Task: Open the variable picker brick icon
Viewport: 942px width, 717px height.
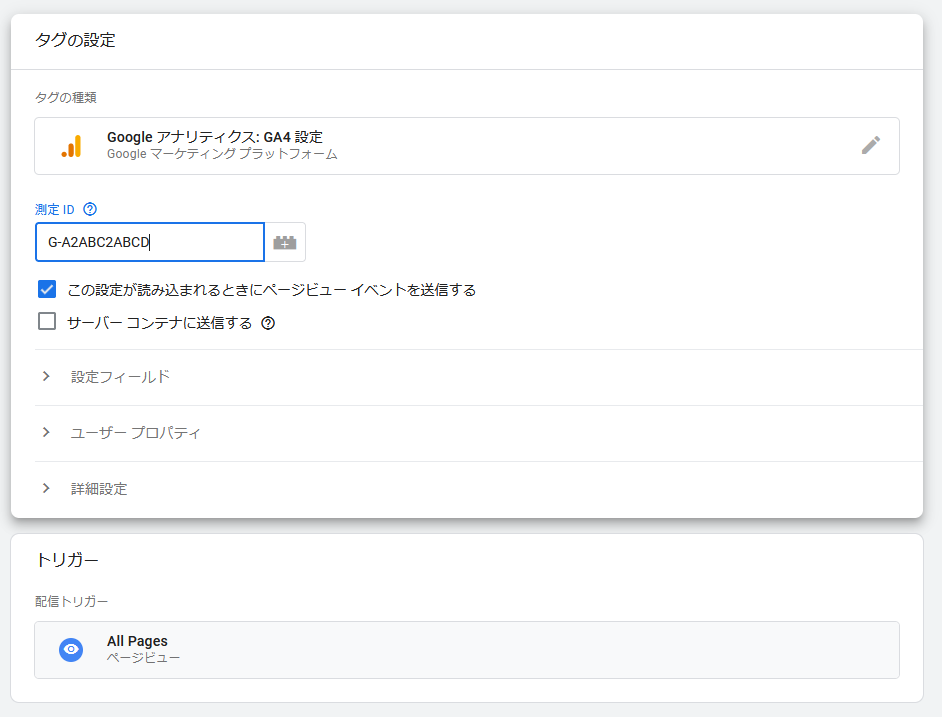Action: coord(285,242)
